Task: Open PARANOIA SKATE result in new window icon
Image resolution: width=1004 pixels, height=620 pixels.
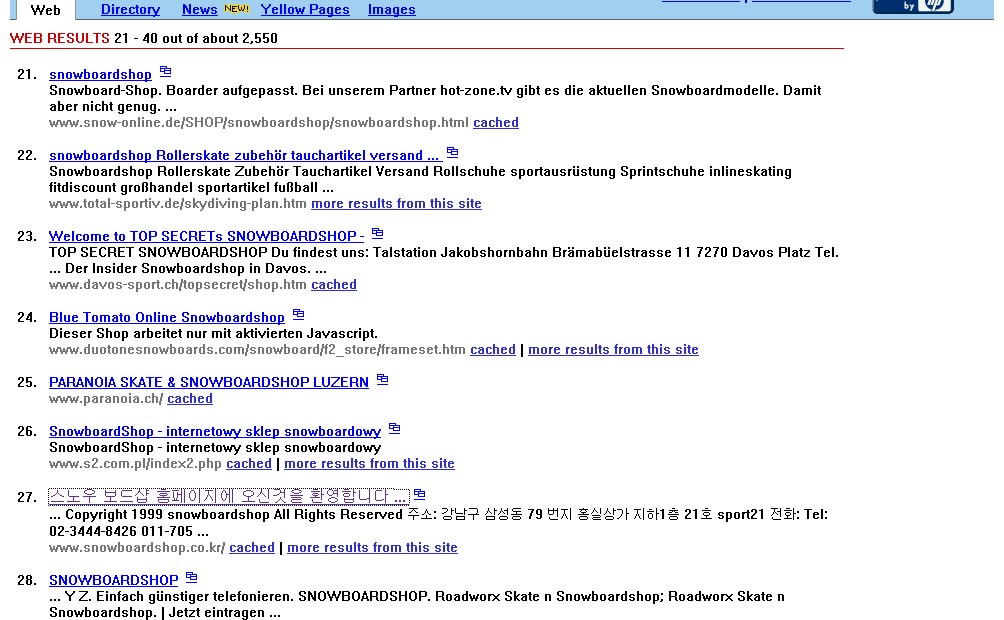Action: pyautogui.click(x=382, y=379)
